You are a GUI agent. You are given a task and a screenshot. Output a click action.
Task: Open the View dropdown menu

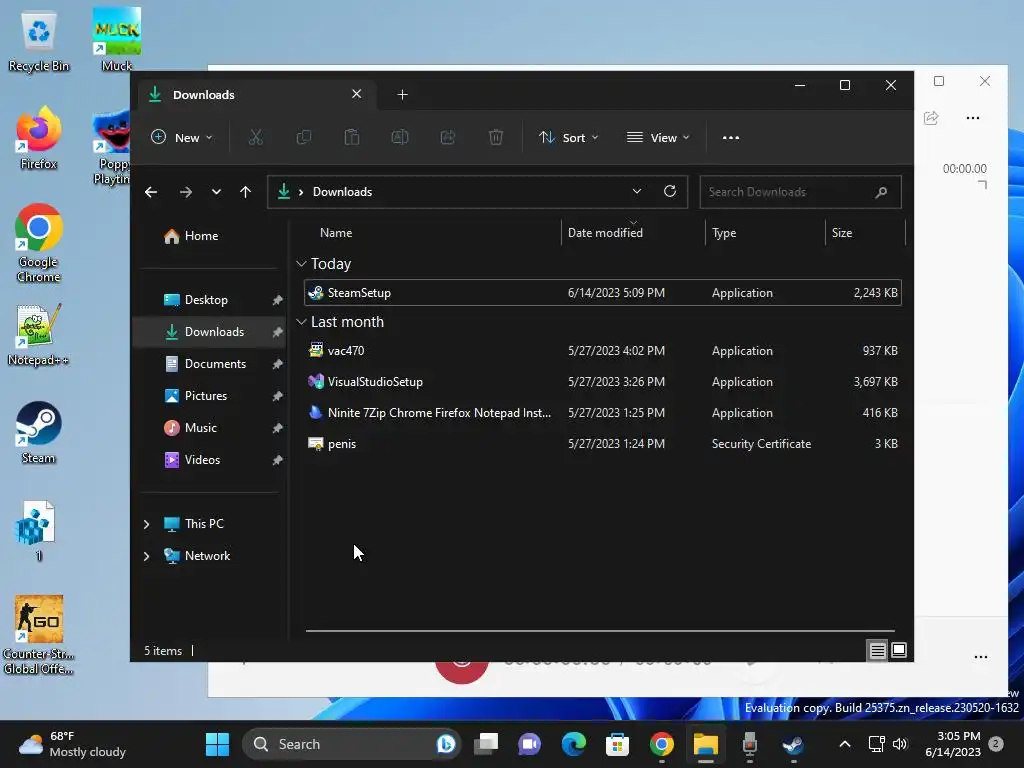[658, 138]
